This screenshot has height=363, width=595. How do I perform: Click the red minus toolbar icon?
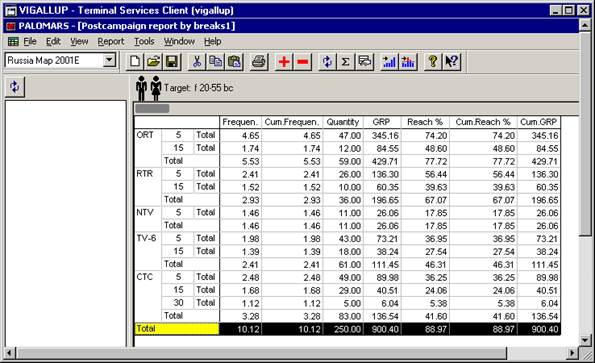[303, 61]
